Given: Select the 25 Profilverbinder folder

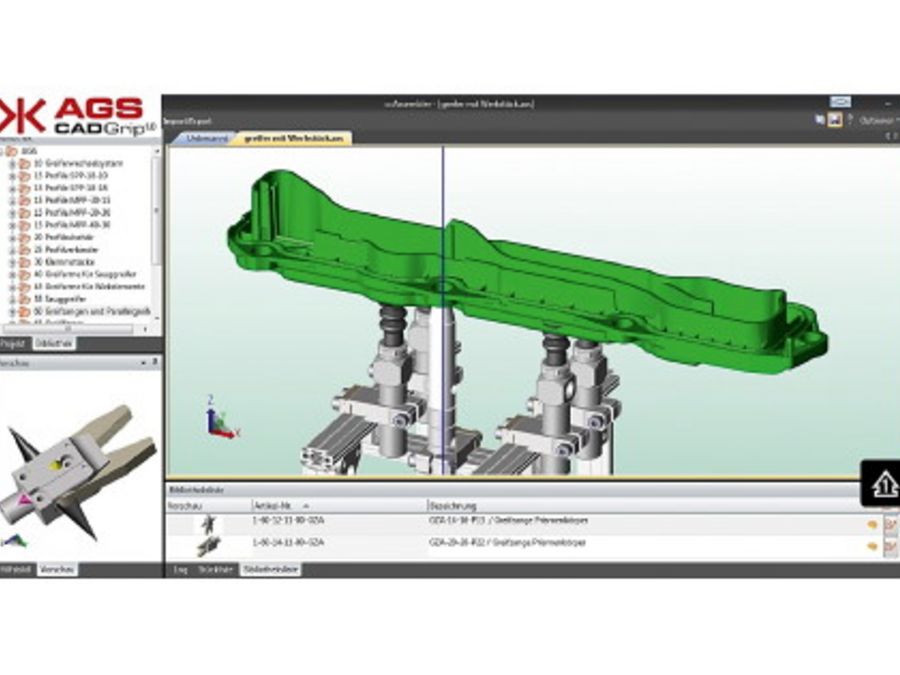Looking at the screenshot, I should tap(66, 250).
